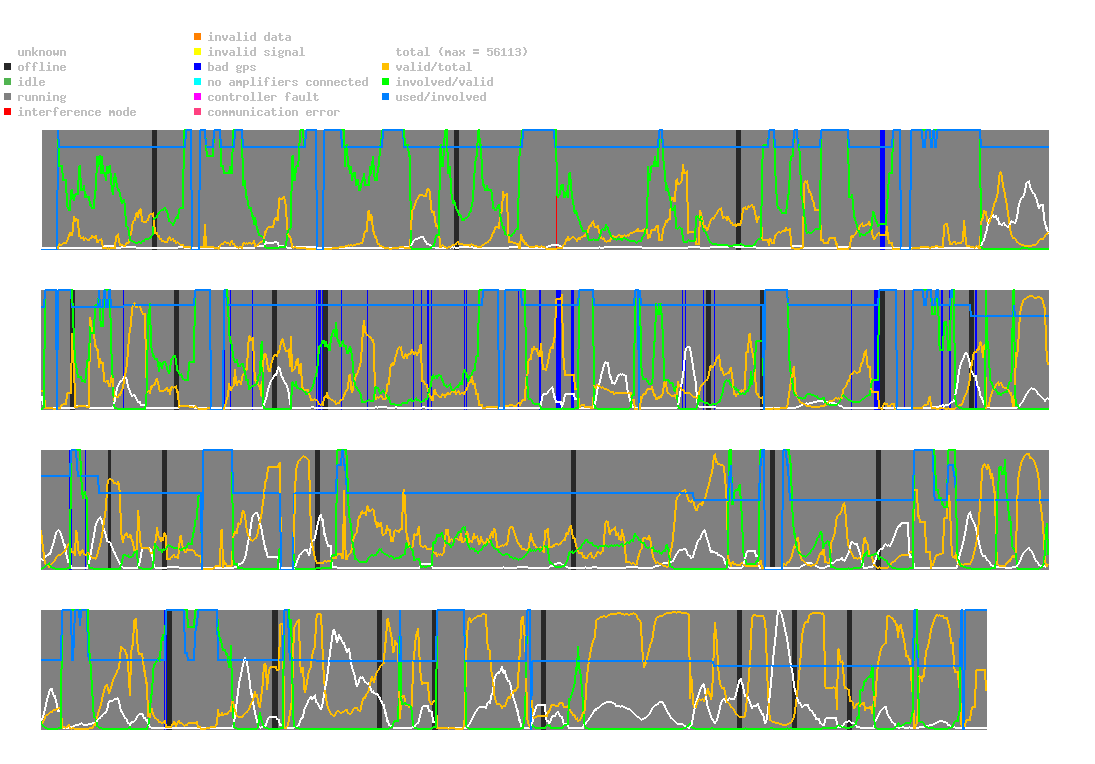Select the 'invalid signal' legend label
1095x764 pixels.
tap(256, 52)
